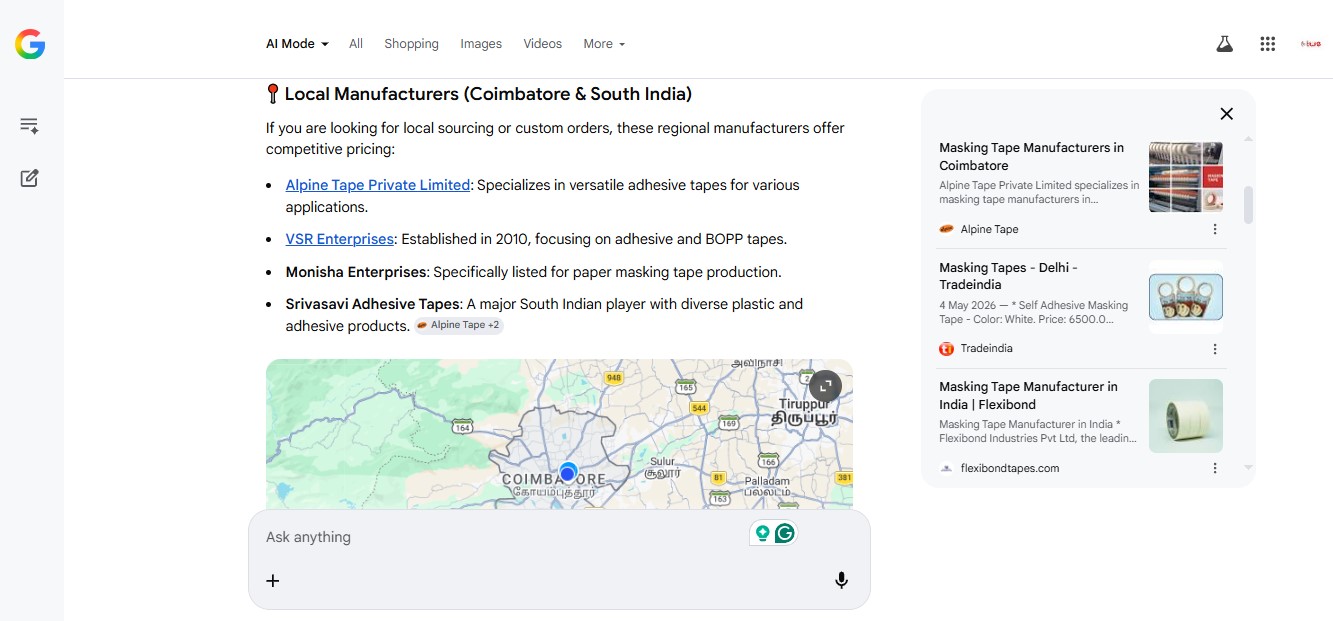Open AI Mode history icon in sidebar

29,126
